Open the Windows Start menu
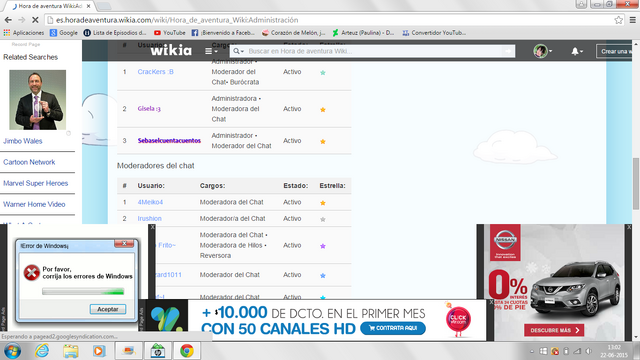Screen dimensions: 640x360 click(12, 351)
